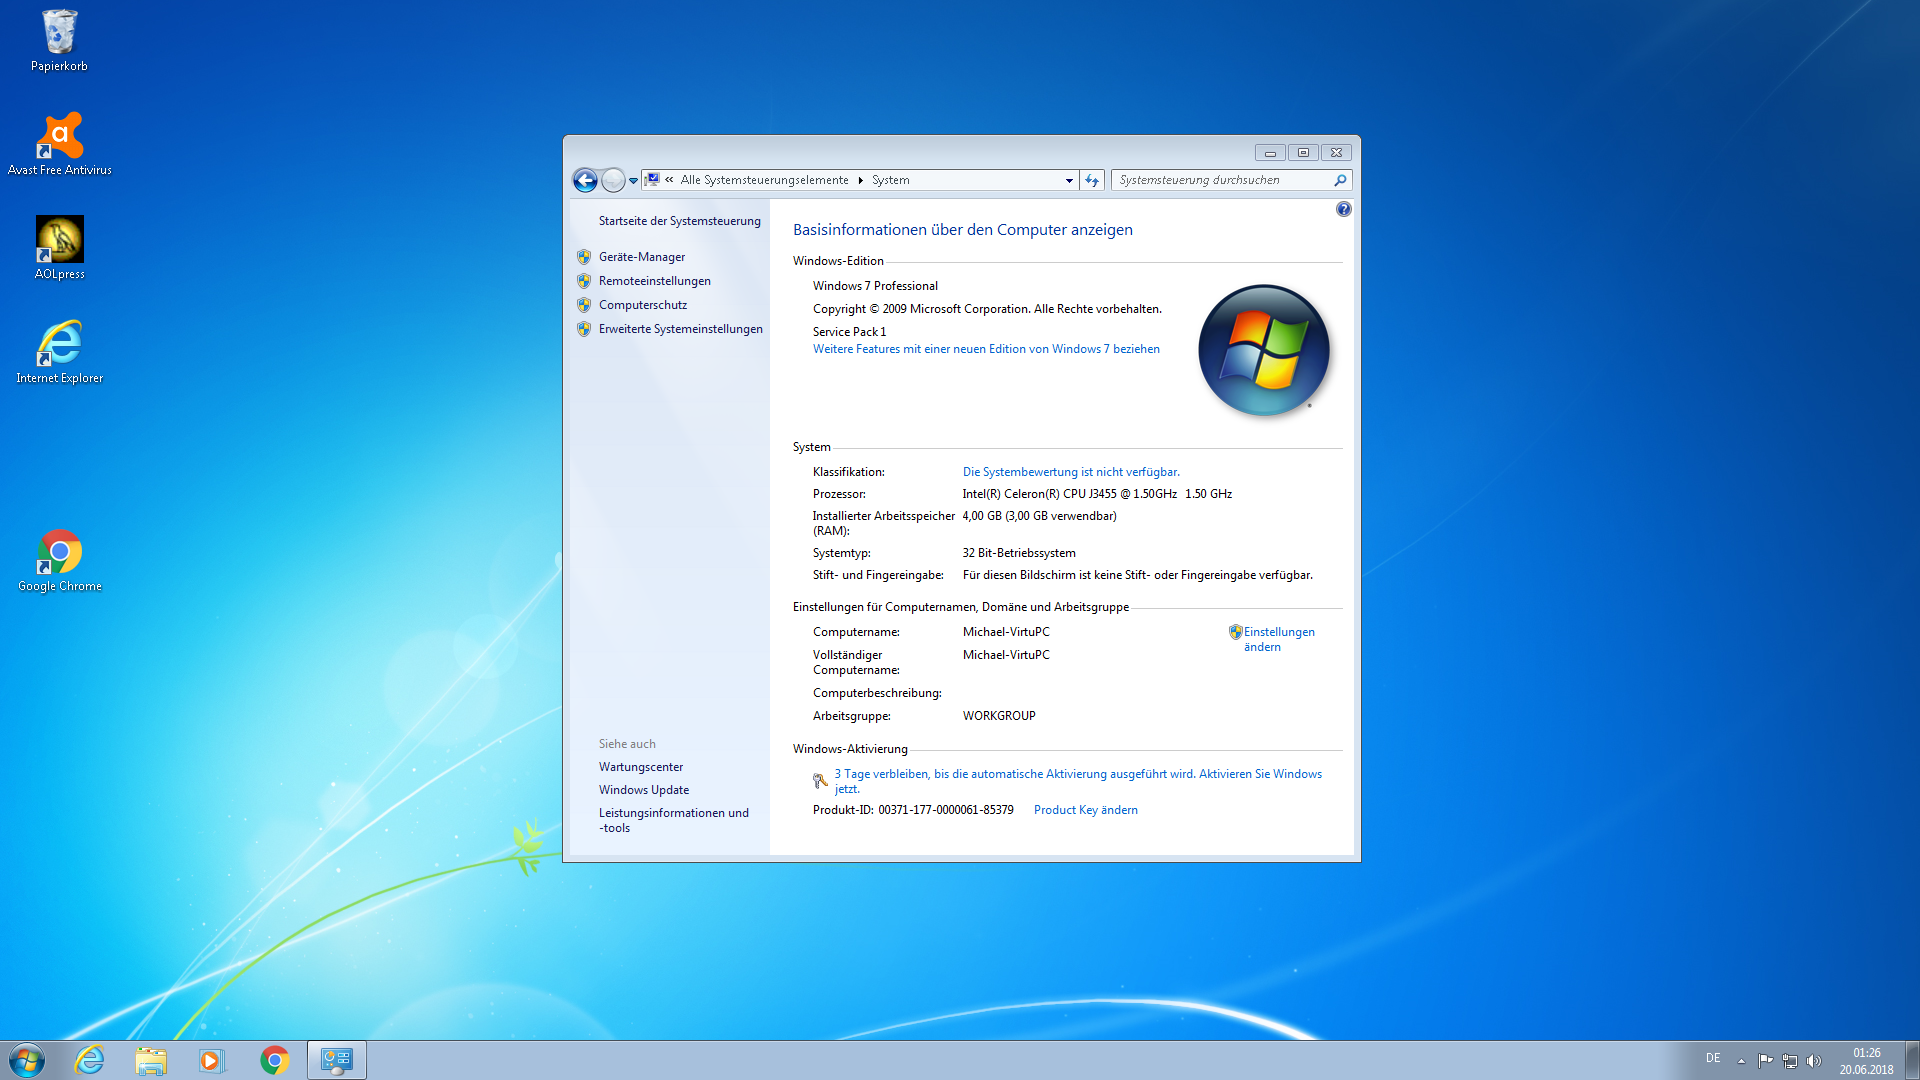
Task: Open recent pages dropdown next to Forward
Action: [x=633, y=181]
